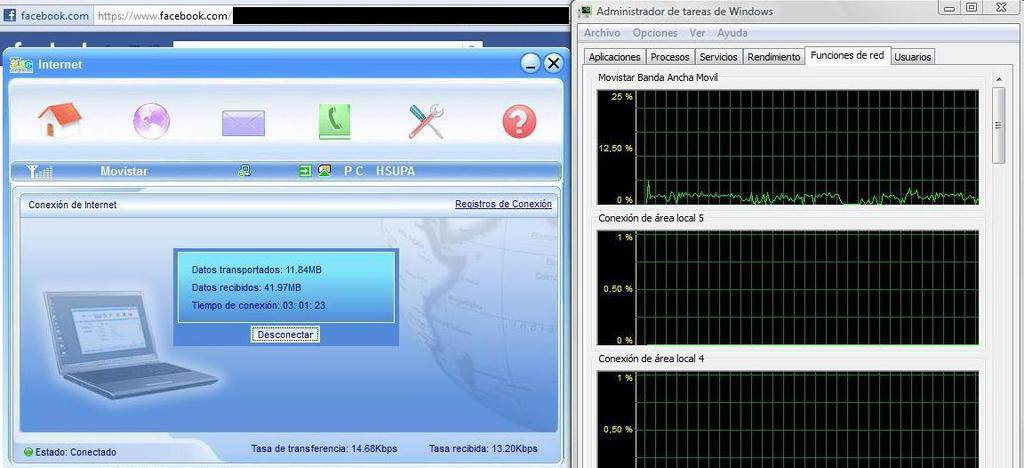
Task: Click the picture status icon beside PC
Action: coord(324,171)
